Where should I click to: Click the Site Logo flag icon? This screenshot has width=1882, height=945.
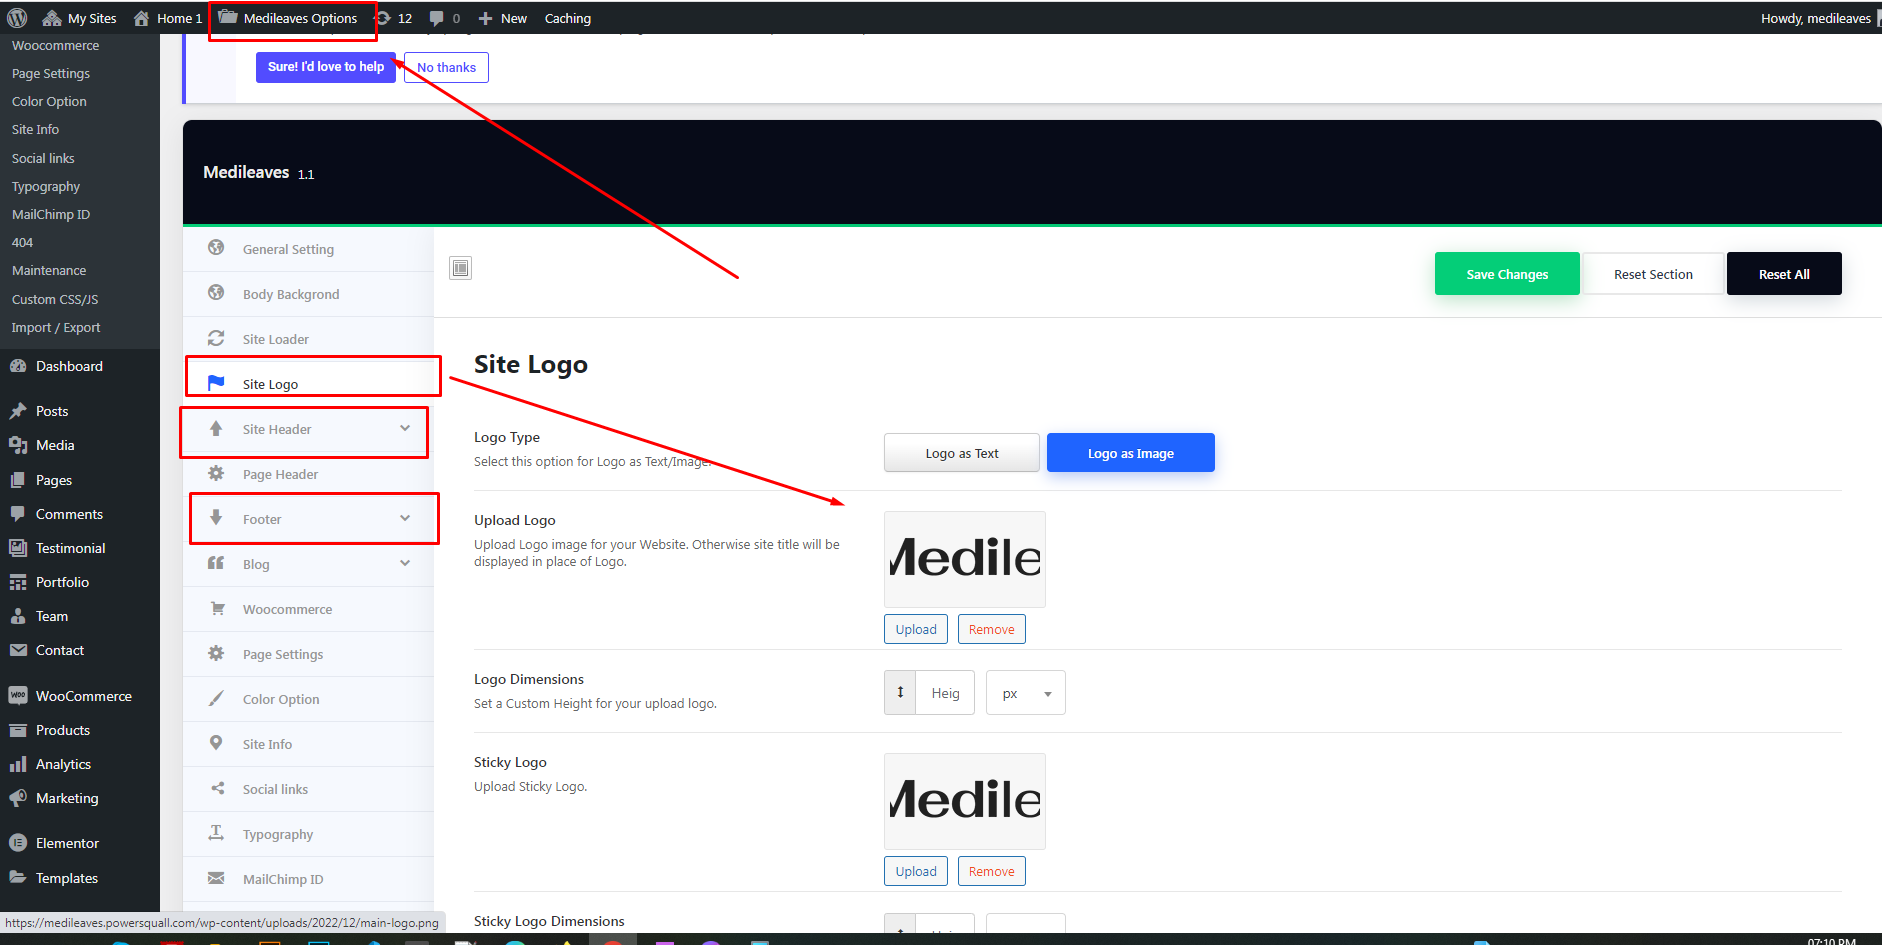coord(216,383)
